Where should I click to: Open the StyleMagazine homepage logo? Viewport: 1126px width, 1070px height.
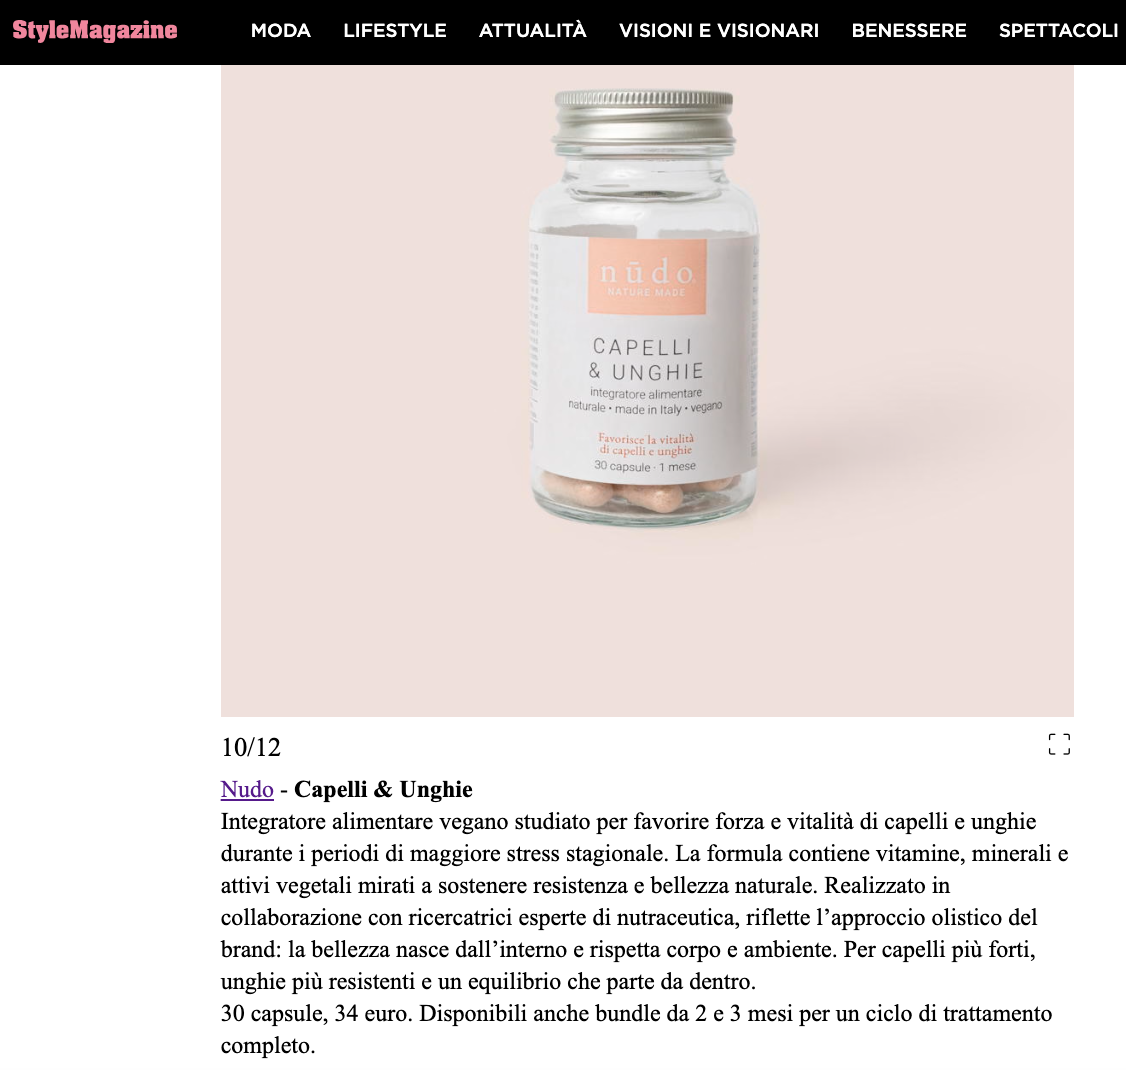pos(95,30)
